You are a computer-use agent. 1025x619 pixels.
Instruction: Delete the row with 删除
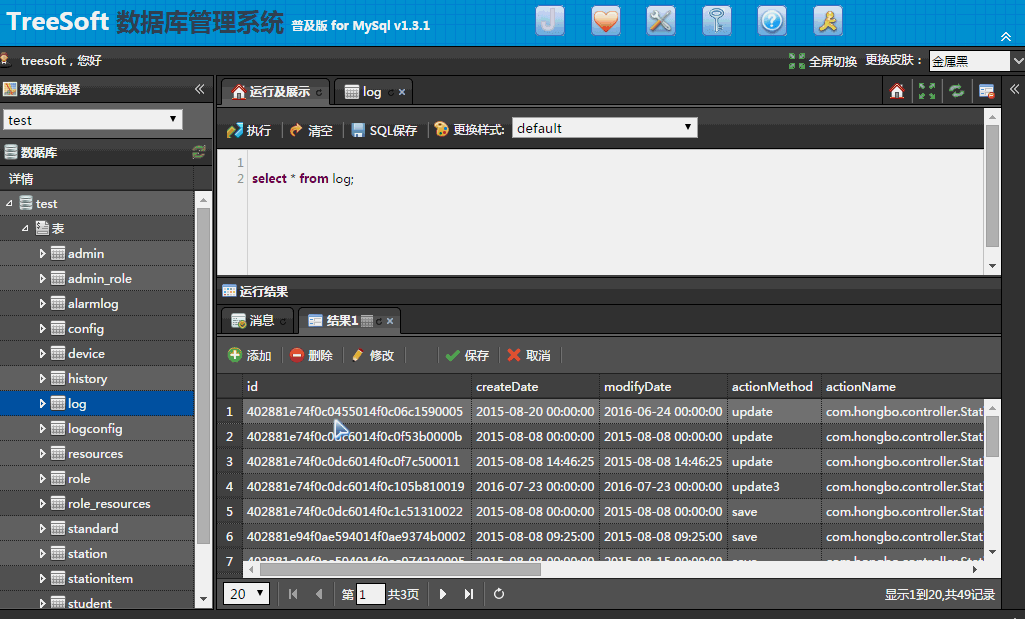click(311, 355)
